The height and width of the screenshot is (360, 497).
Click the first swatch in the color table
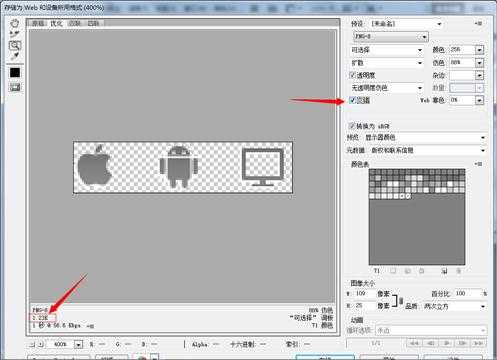pyautogui.click(x=372, y=172)
